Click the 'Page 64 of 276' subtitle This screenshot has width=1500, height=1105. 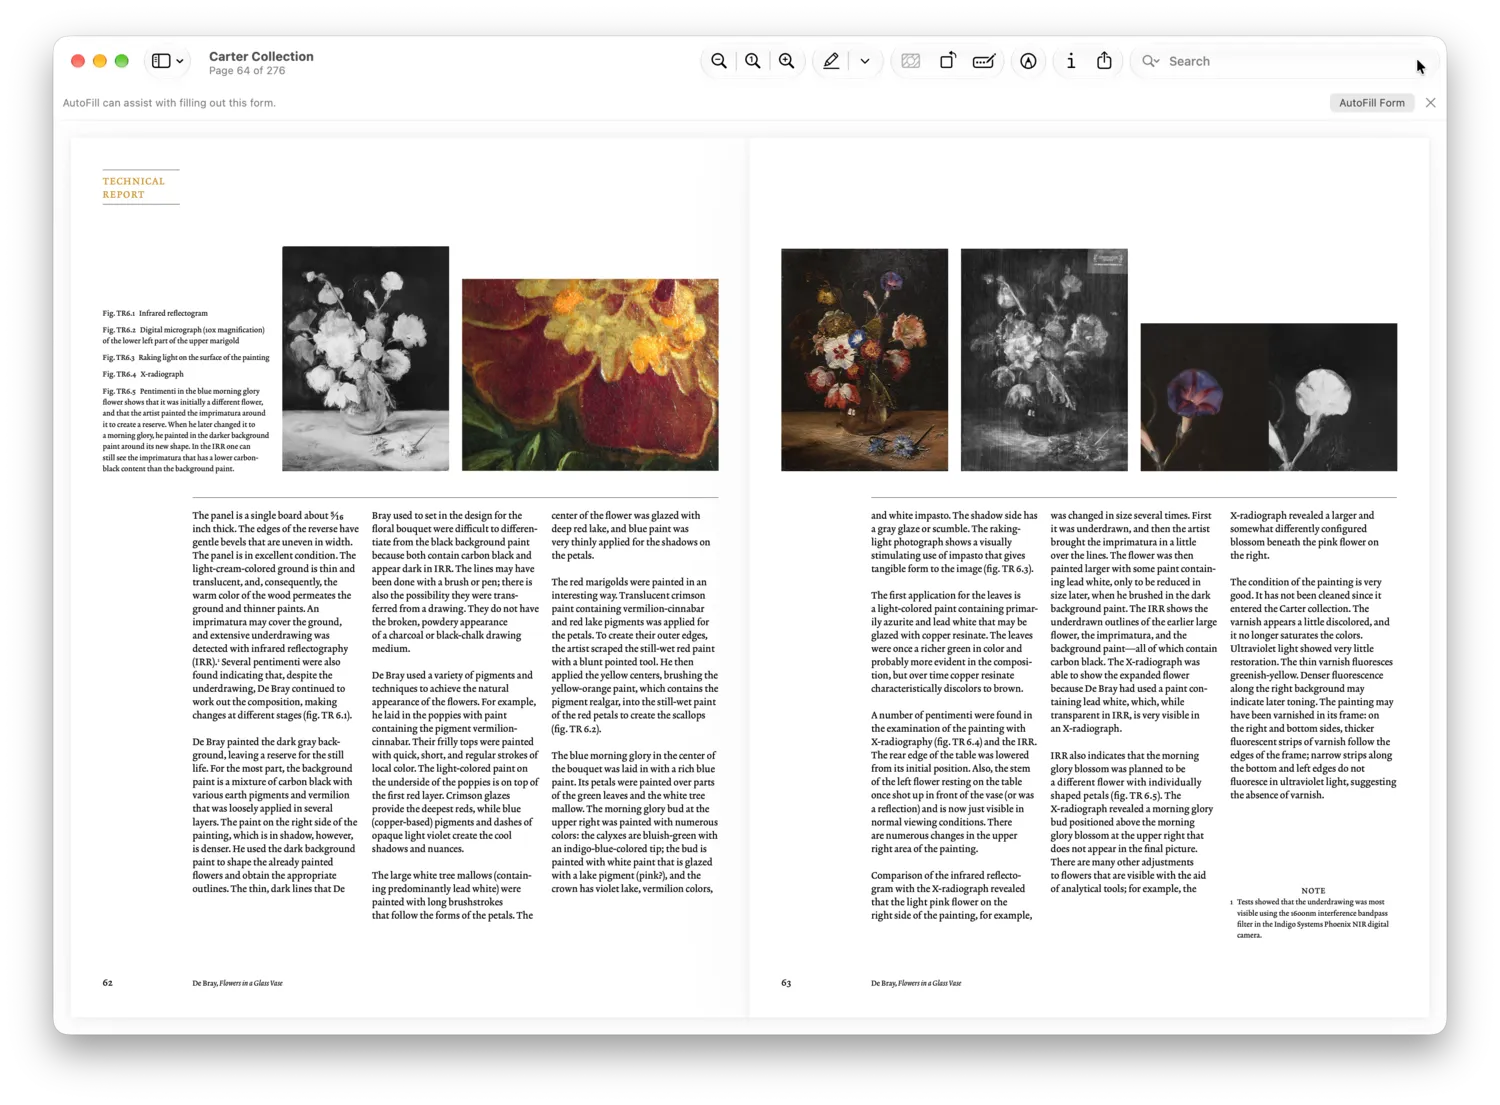[247, 71]
